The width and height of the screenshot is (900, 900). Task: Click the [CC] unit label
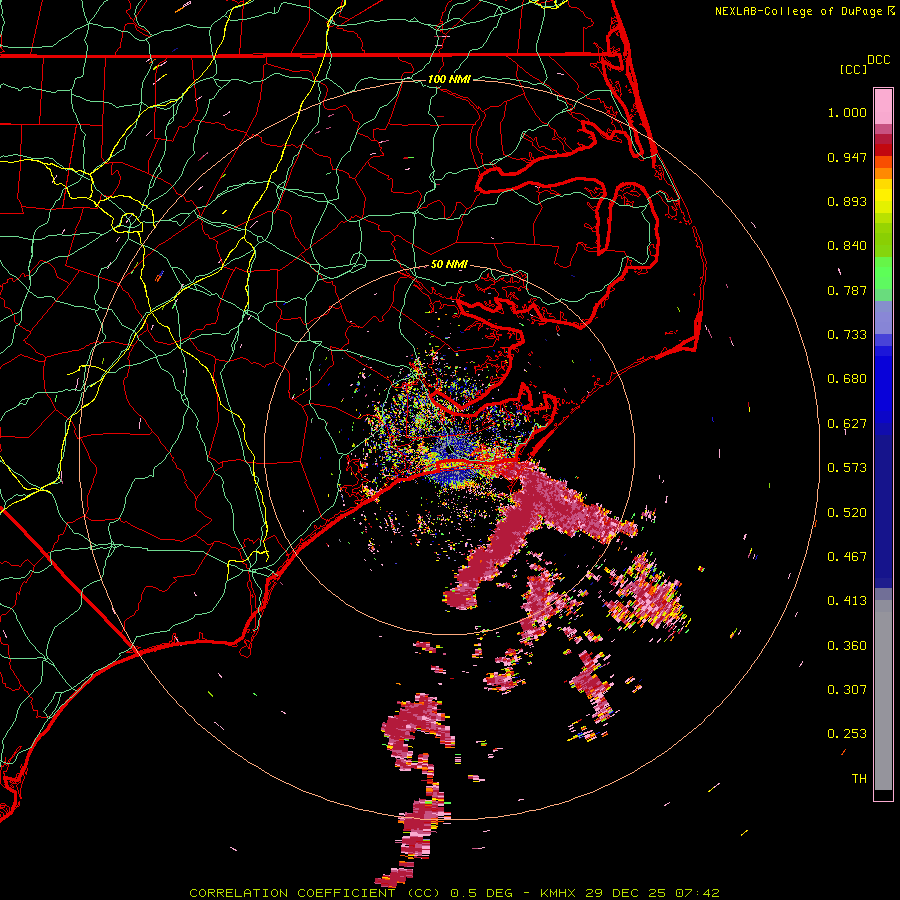[853, 69]
